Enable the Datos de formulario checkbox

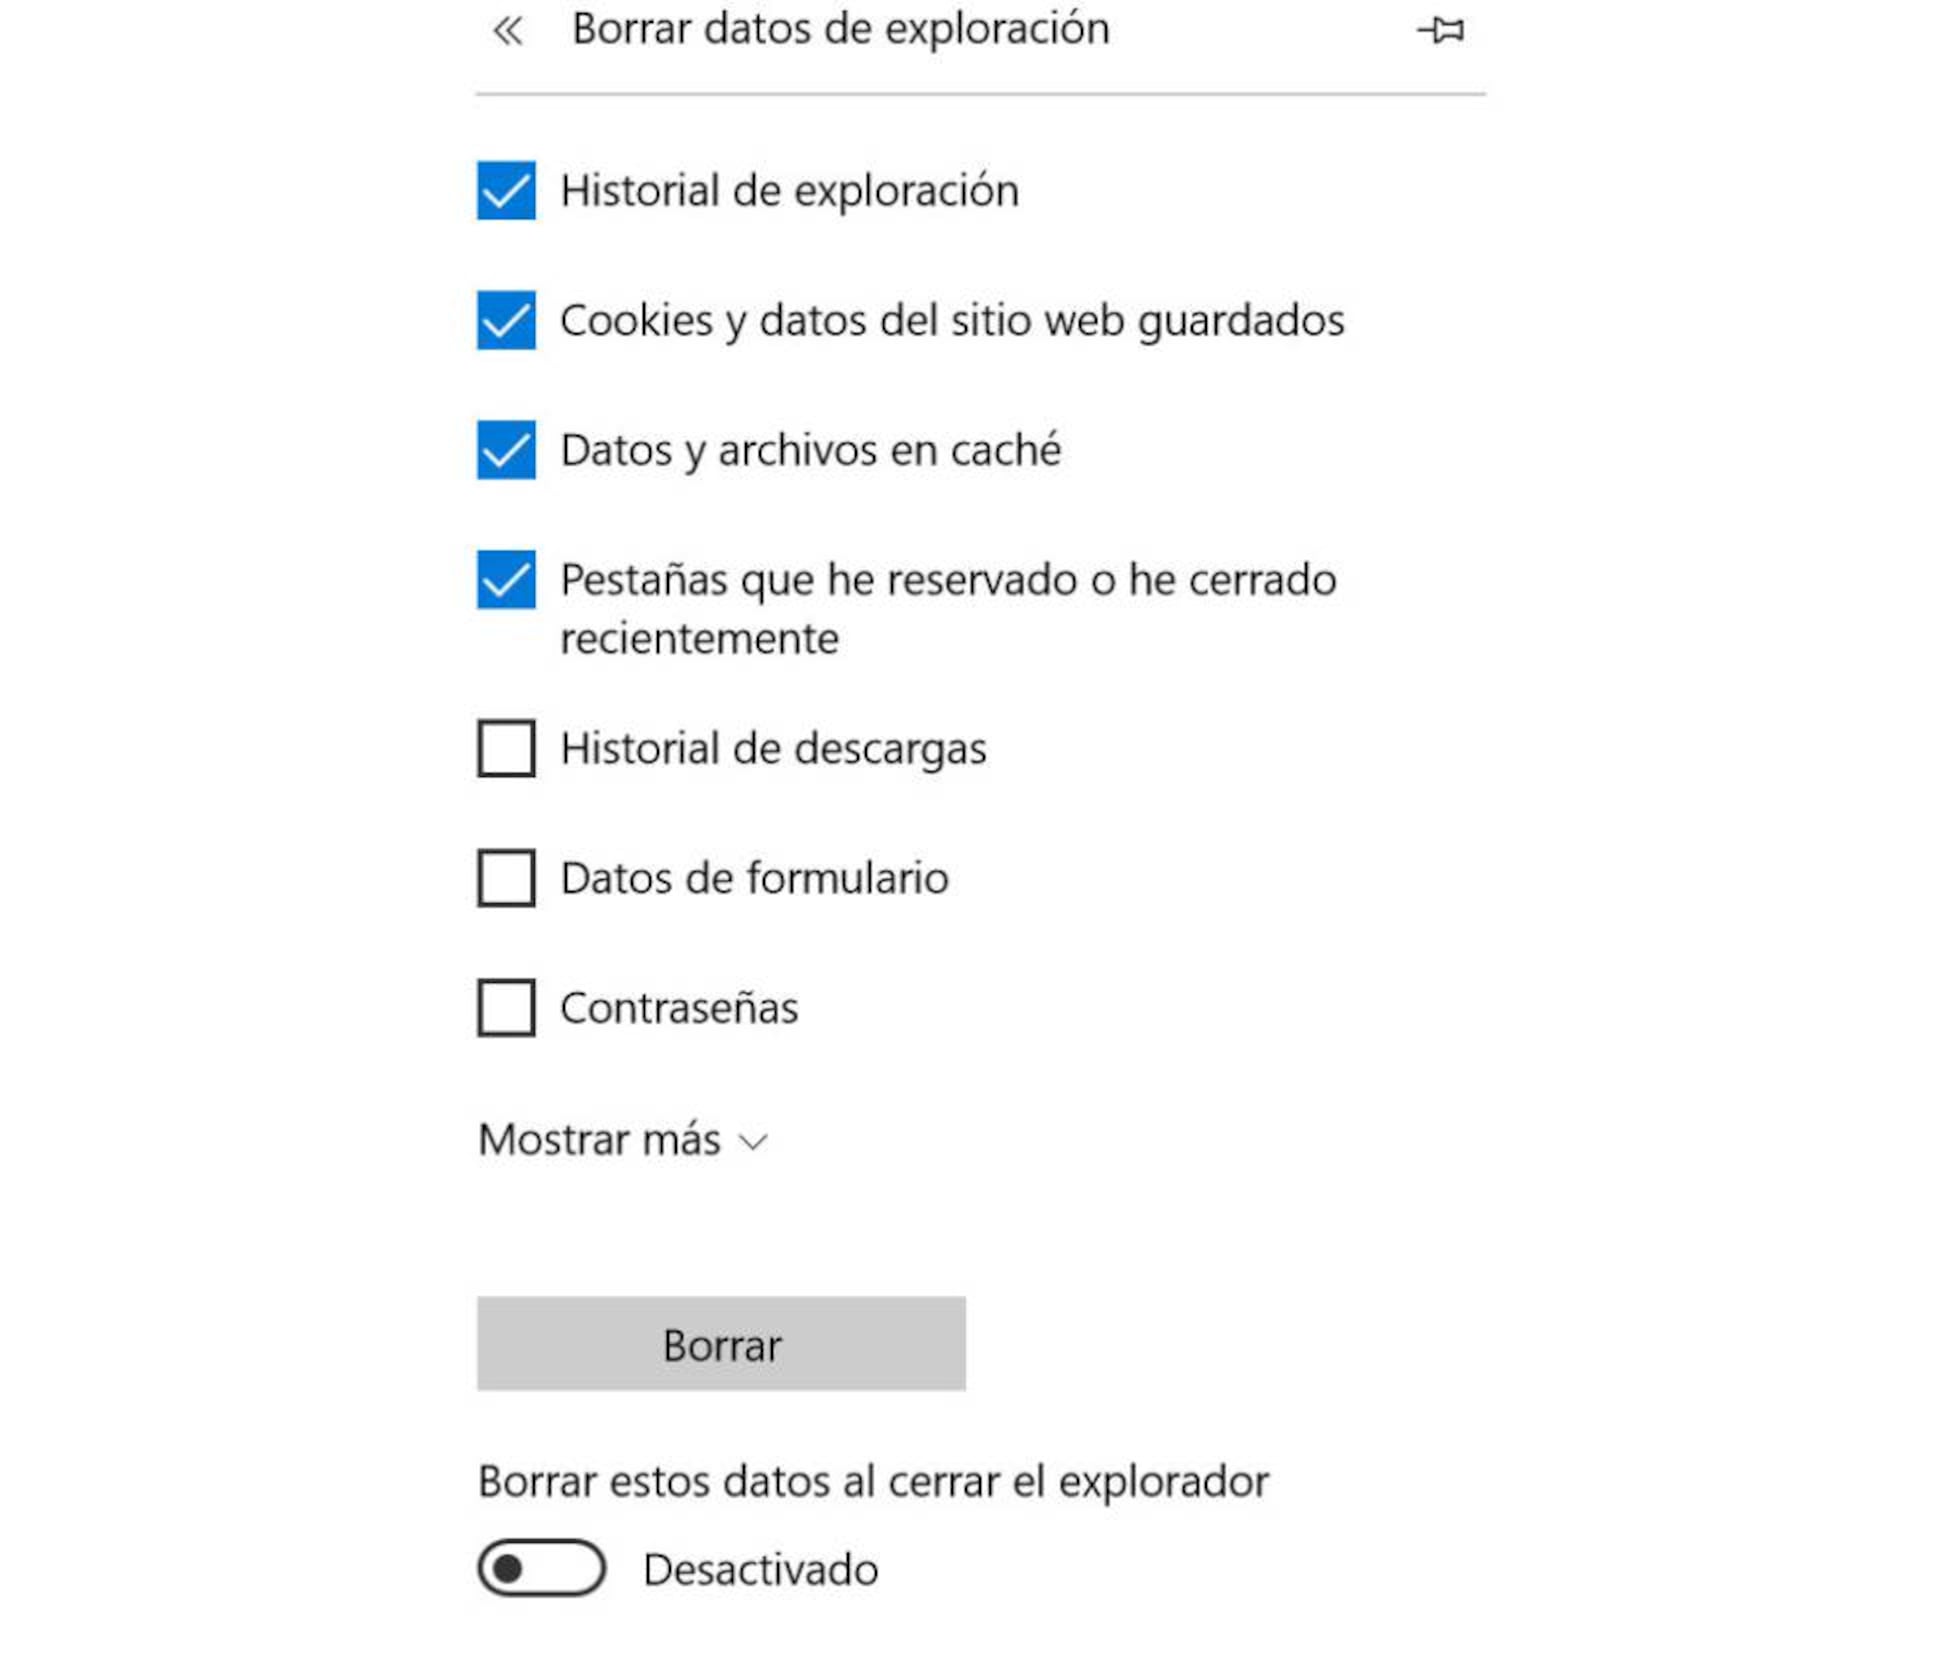[506, 878]
